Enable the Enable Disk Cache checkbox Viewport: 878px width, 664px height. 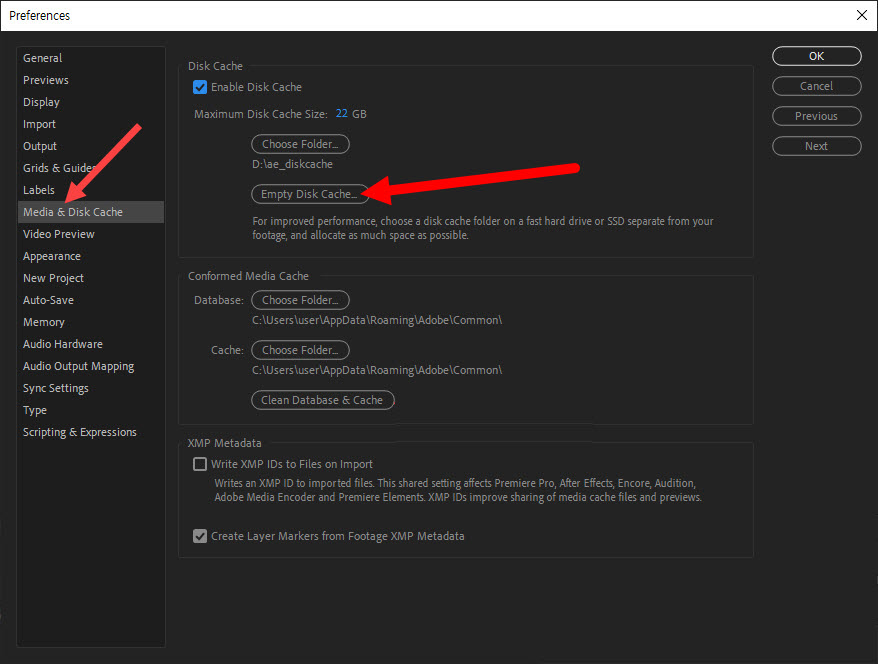click(x=200, y=87)
